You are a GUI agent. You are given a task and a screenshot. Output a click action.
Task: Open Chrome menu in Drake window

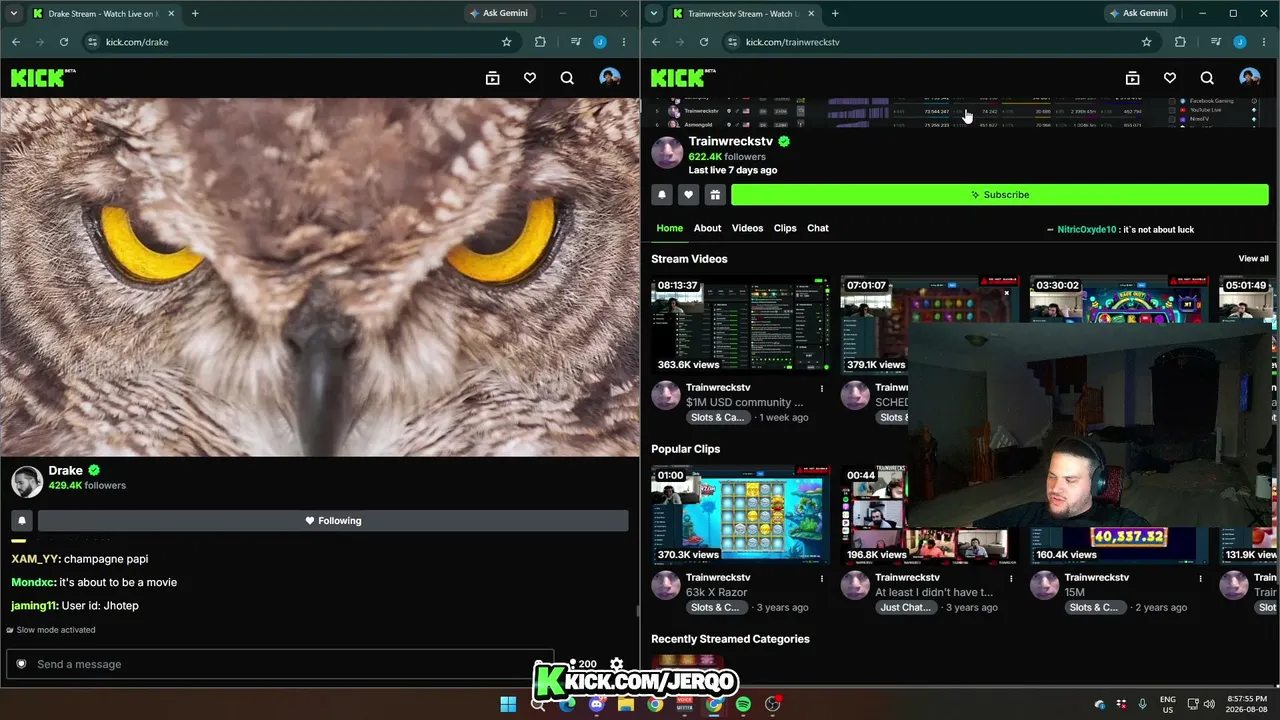[x=624, y=42]
